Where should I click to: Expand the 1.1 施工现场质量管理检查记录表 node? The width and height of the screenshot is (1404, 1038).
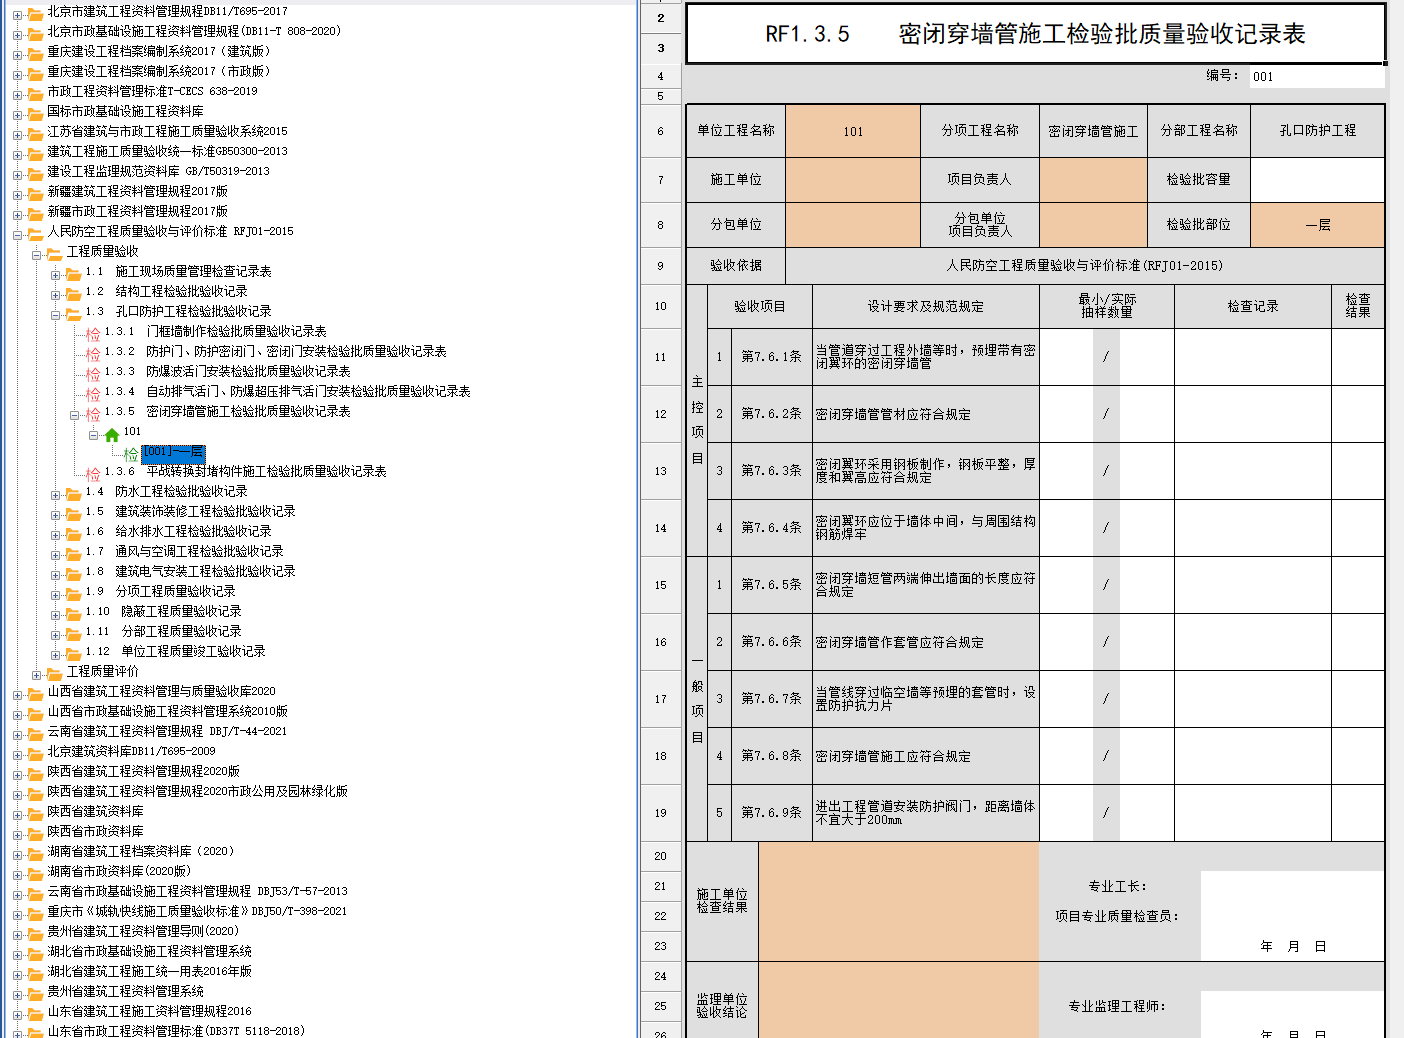[55, 274]
